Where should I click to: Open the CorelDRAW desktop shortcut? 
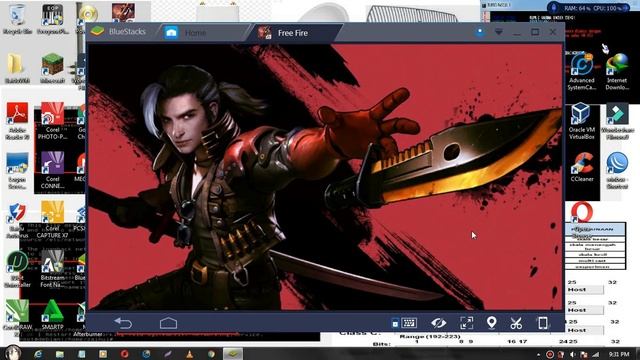17,316
